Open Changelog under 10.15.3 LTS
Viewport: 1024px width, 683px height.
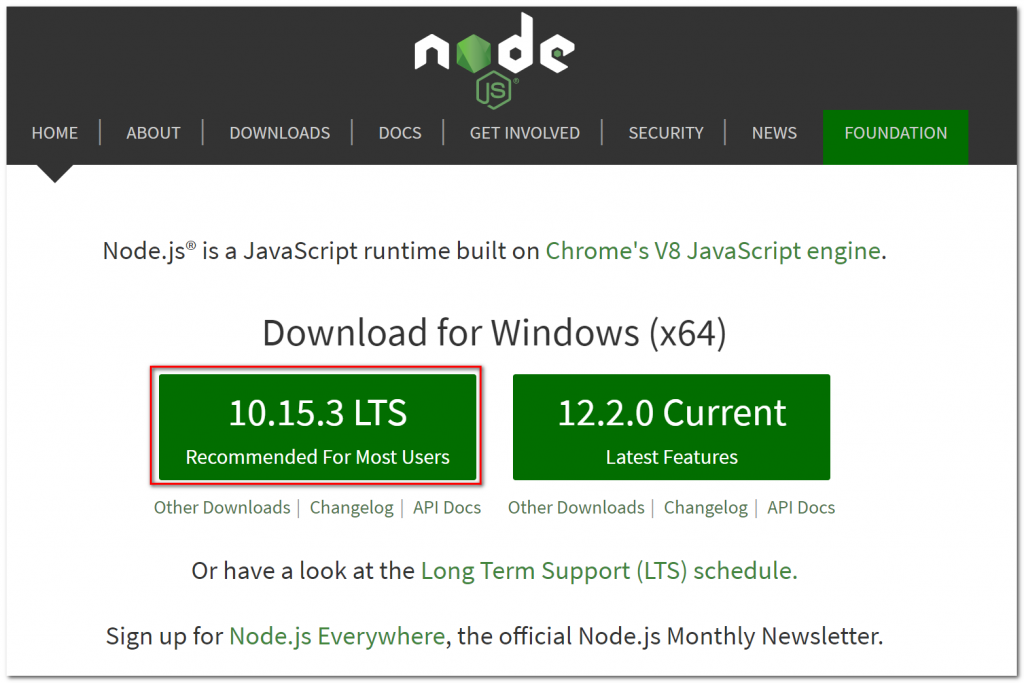coord(351,507)
